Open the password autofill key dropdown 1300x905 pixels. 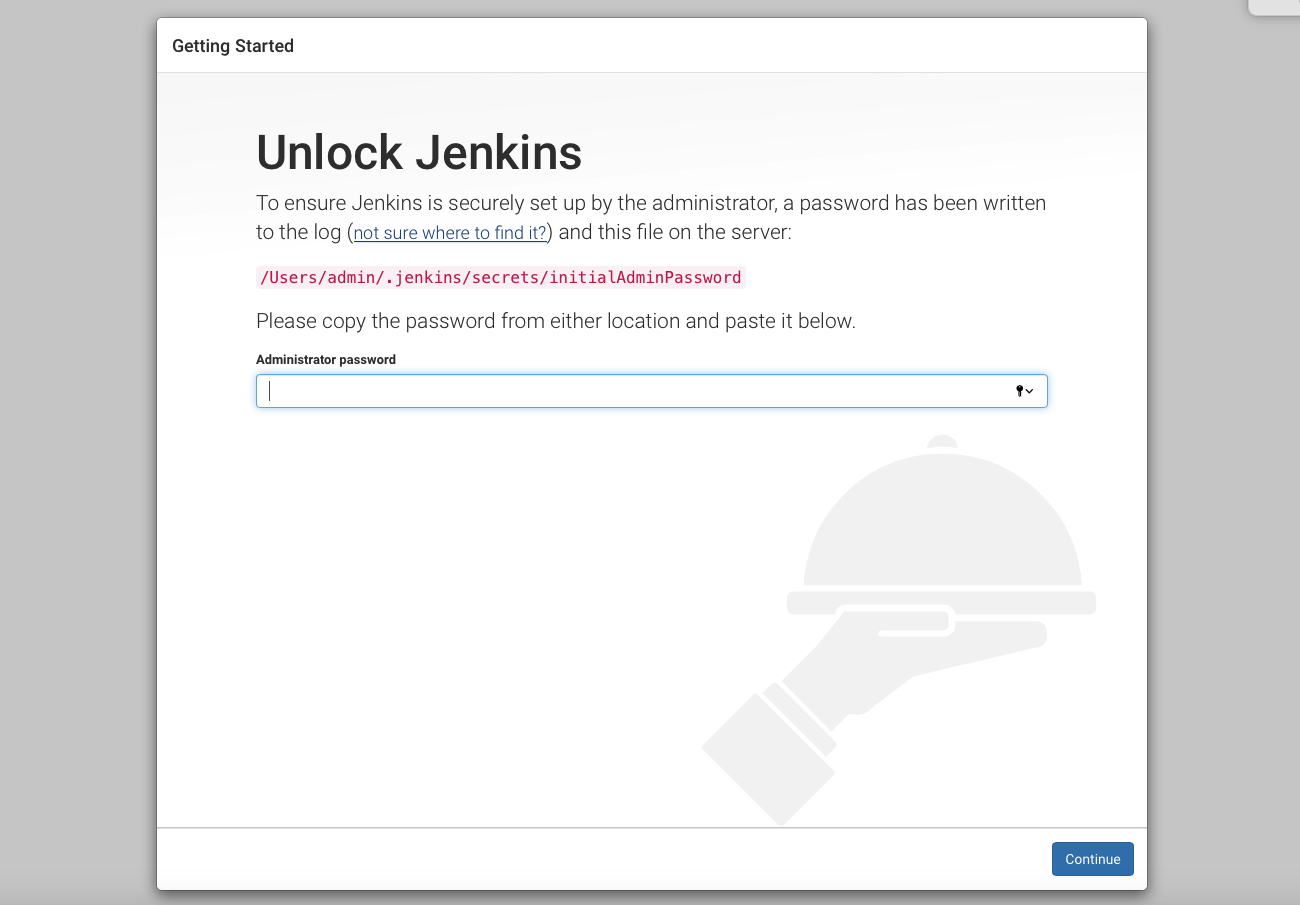(x=1024, y=391)
